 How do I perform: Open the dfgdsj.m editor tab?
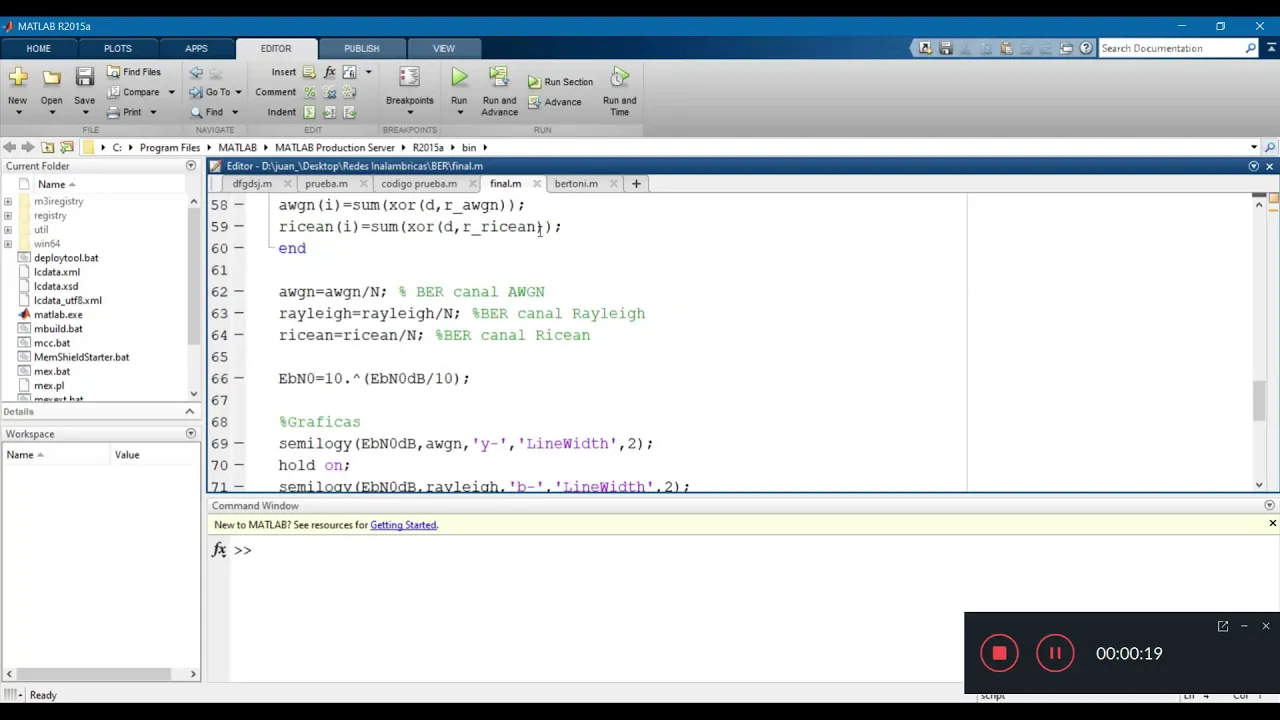(x=252, y=184)
